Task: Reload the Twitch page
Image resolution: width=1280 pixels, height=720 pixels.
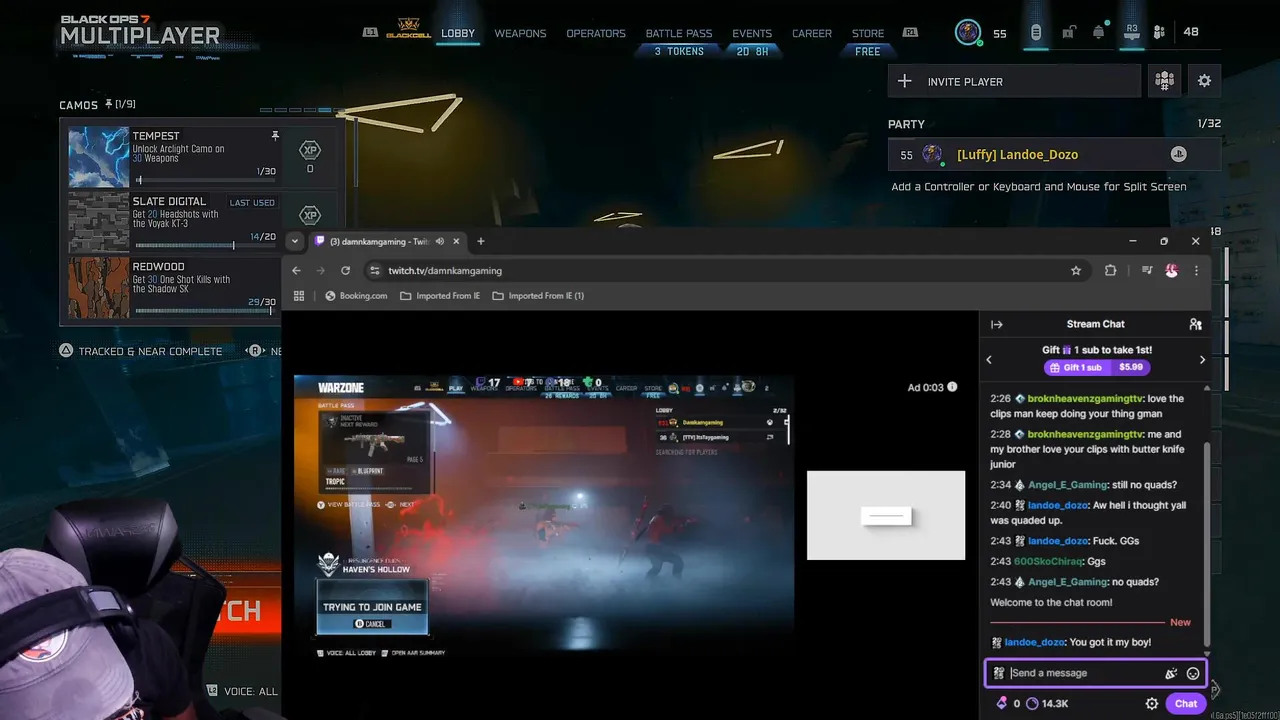Action: [x=345, y=270]
